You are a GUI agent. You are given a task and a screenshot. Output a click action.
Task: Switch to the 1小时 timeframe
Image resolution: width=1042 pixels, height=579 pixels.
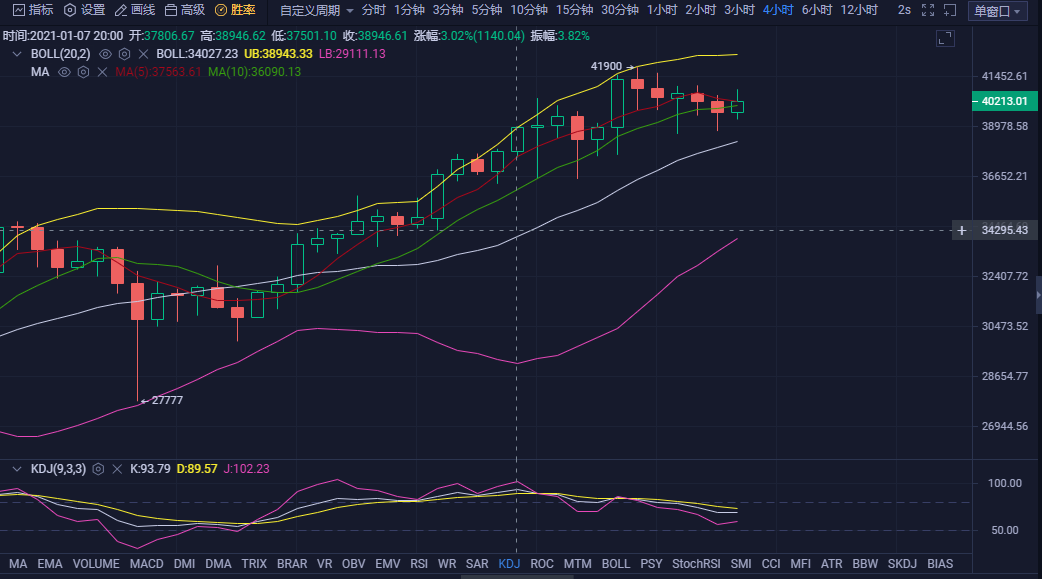[661, 10]
